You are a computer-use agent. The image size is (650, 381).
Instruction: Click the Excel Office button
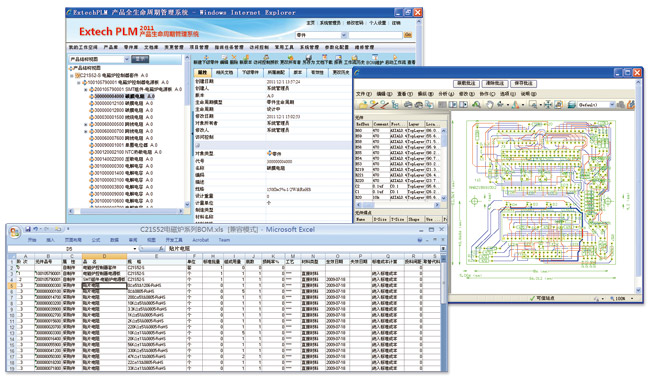(15, 232)
